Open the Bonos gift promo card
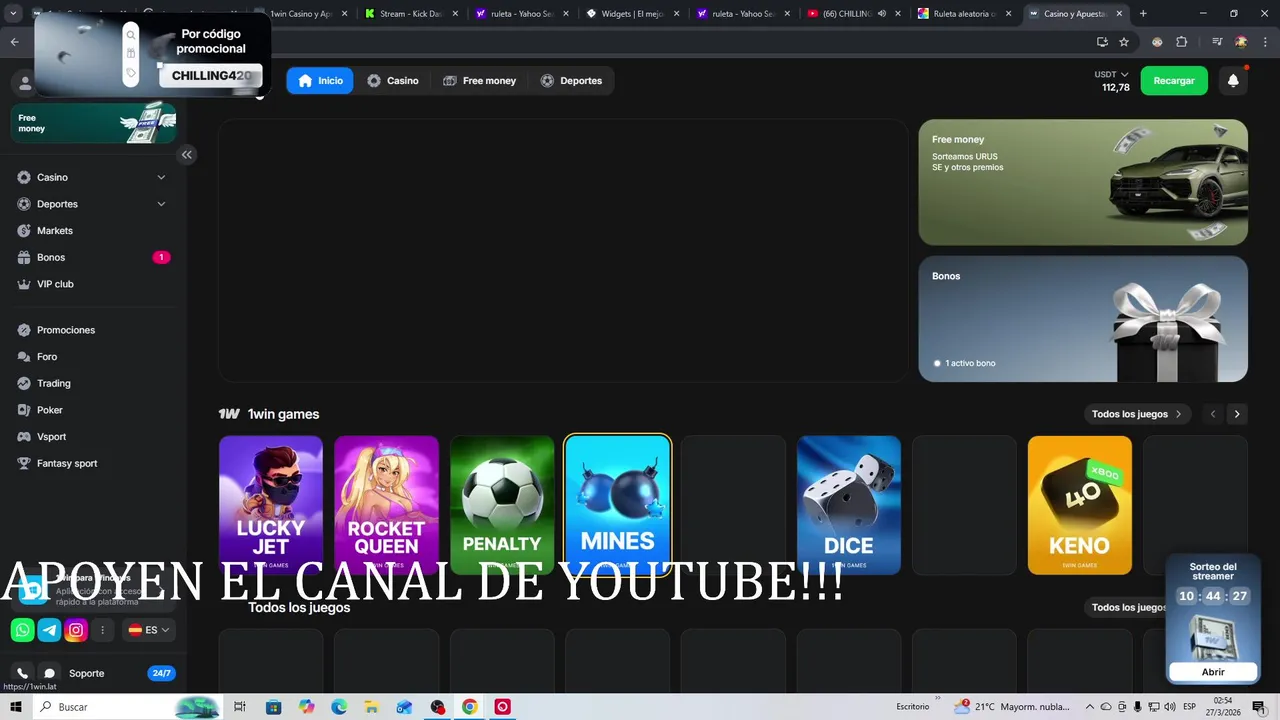 point(1083,319)
